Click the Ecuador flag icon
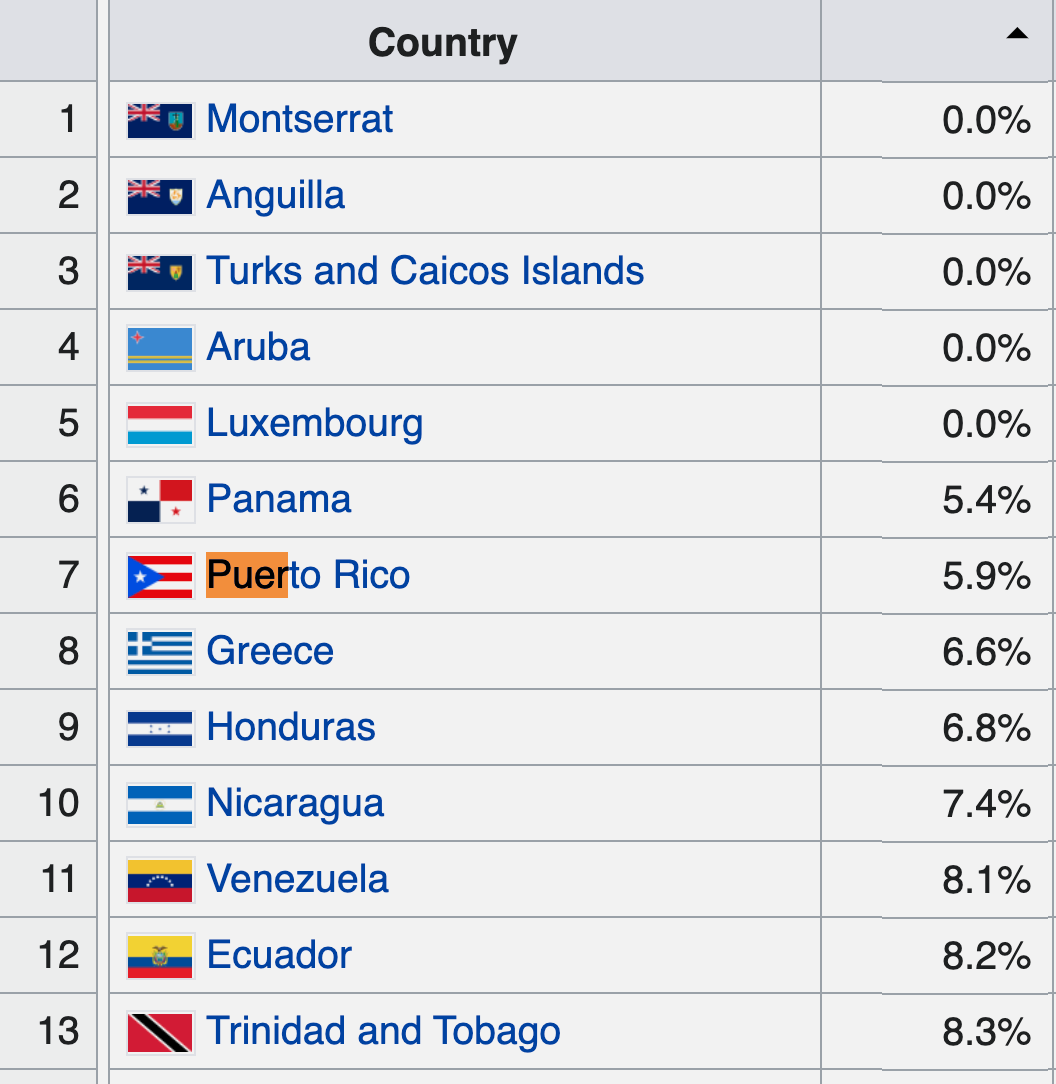1056x1084 pixels. coord(160,956)
